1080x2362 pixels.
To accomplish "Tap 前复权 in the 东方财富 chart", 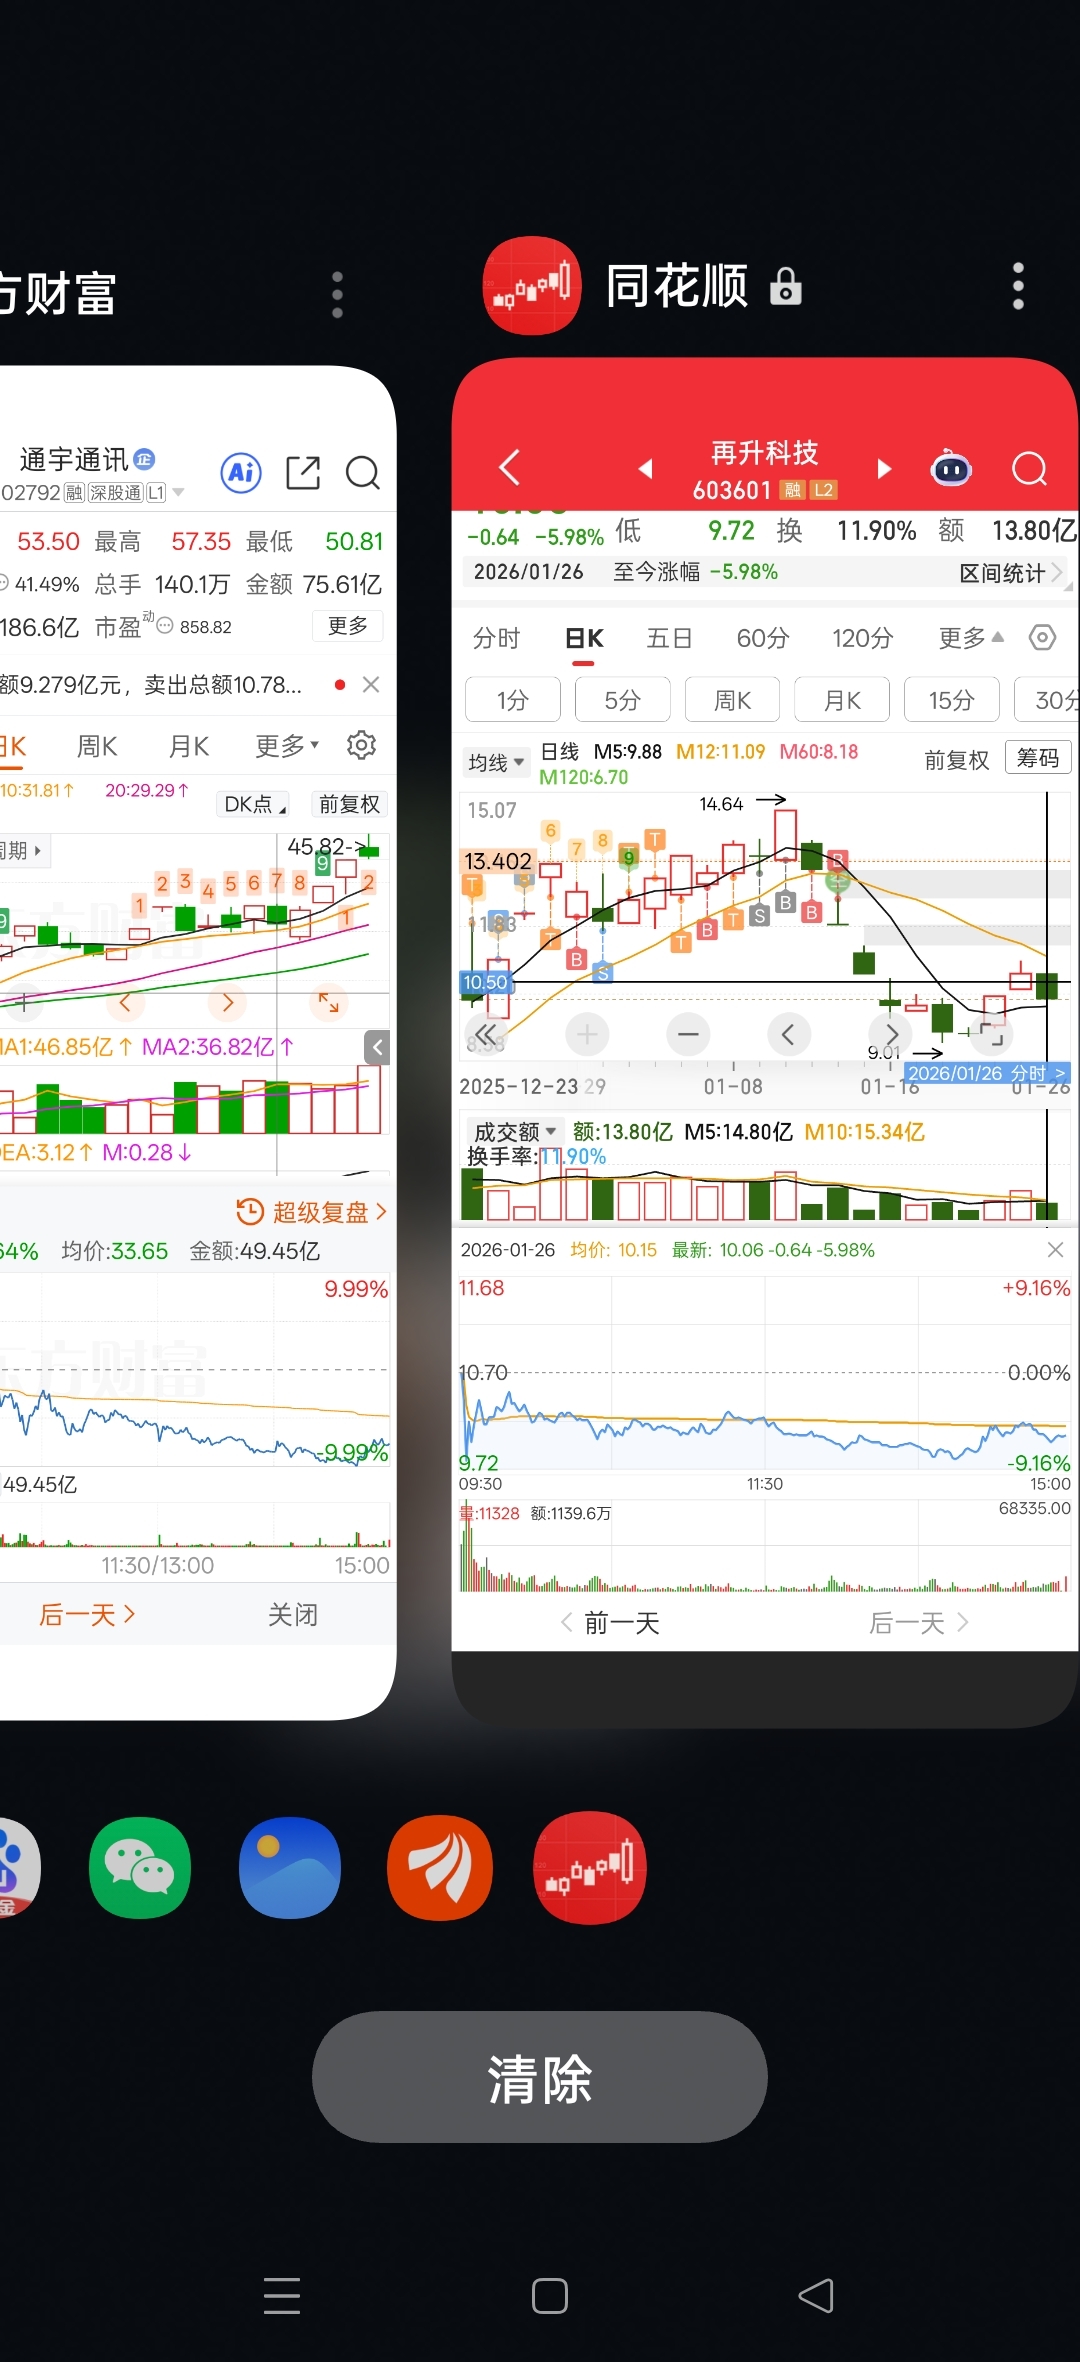I will [x=349, y=804].
